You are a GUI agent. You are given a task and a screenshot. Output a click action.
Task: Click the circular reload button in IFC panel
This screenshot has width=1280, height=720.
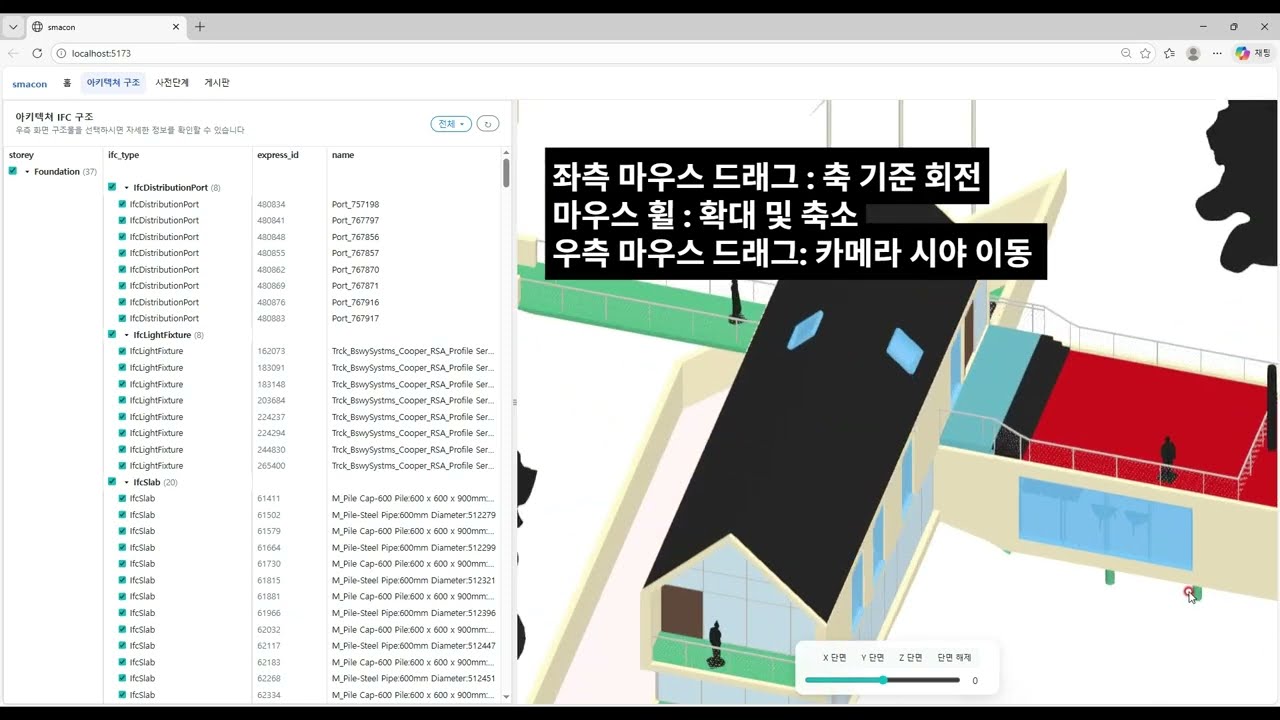tap(487, 124)
